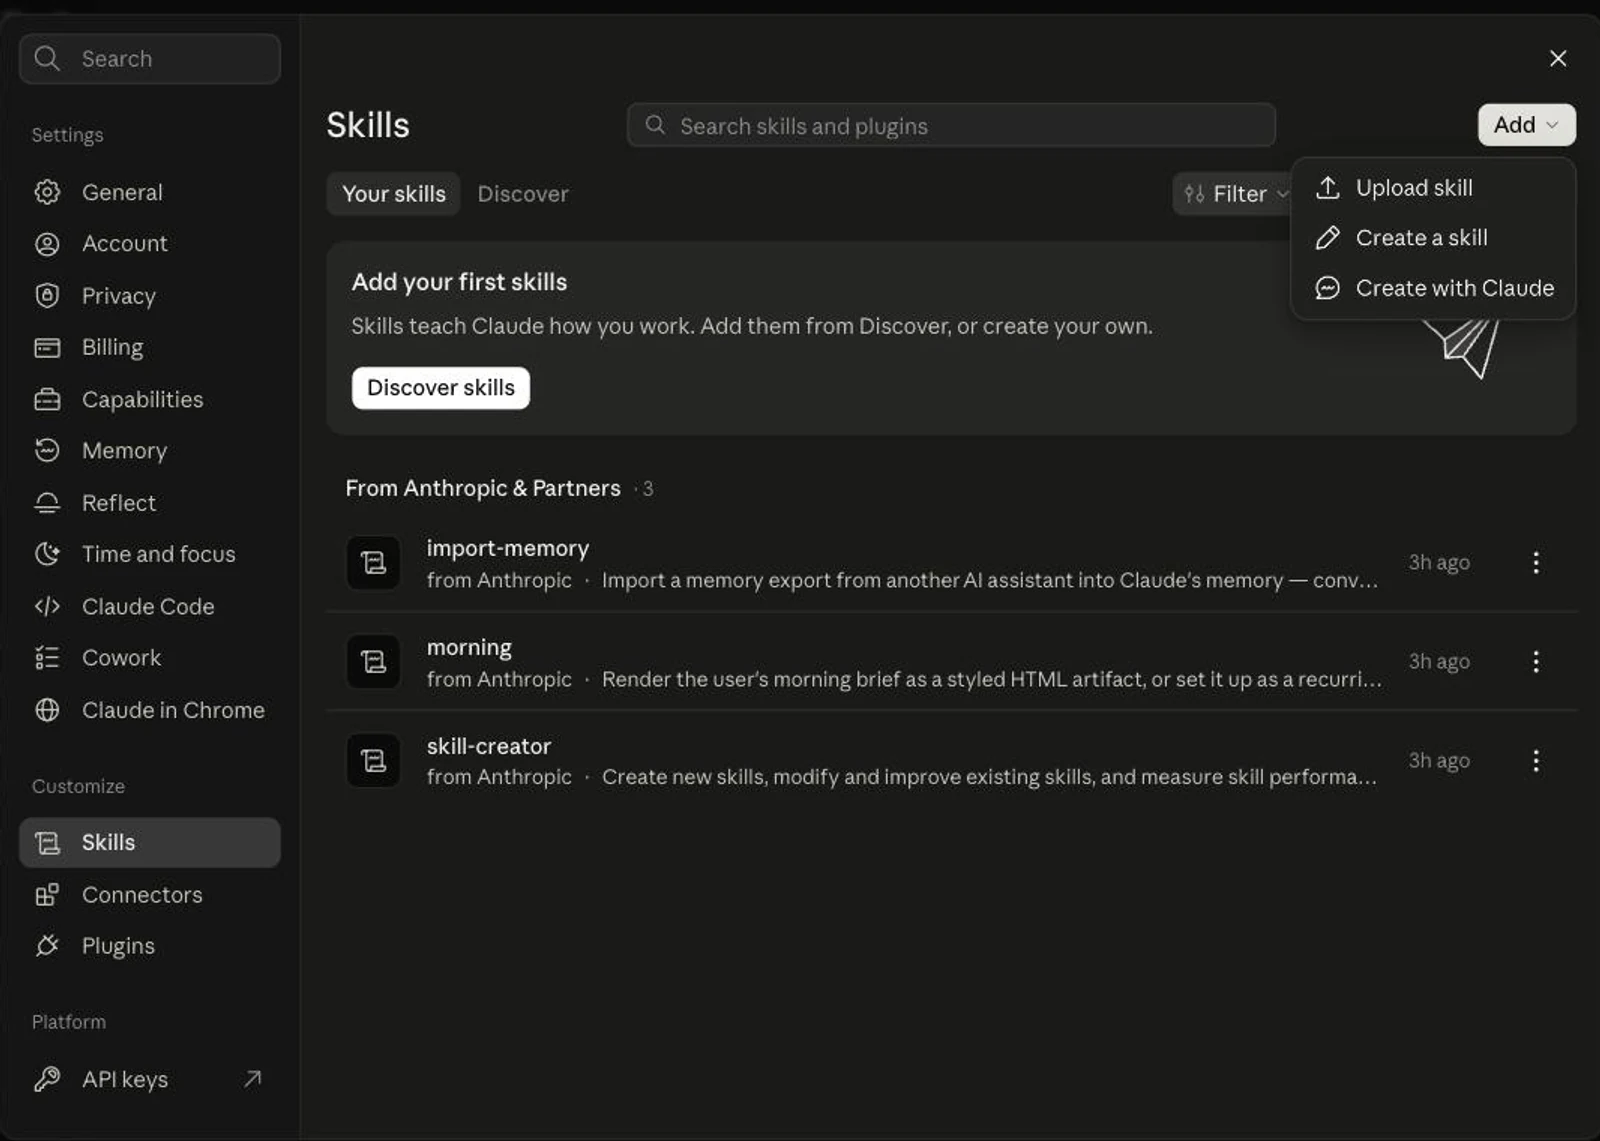Click the Claude Code brackets icon
The image size is (1600, 1141).
(47, 606)
